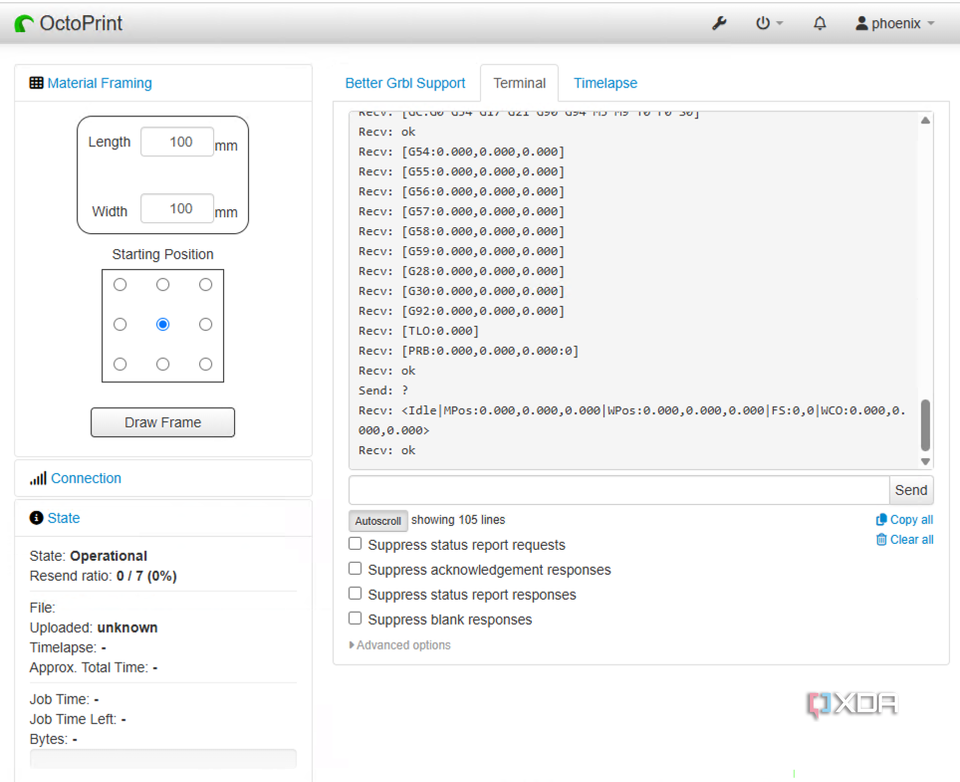This screenshot has width=960, height=782.
Task: Open settings via the wrench icon
Action: pos(719,23)
